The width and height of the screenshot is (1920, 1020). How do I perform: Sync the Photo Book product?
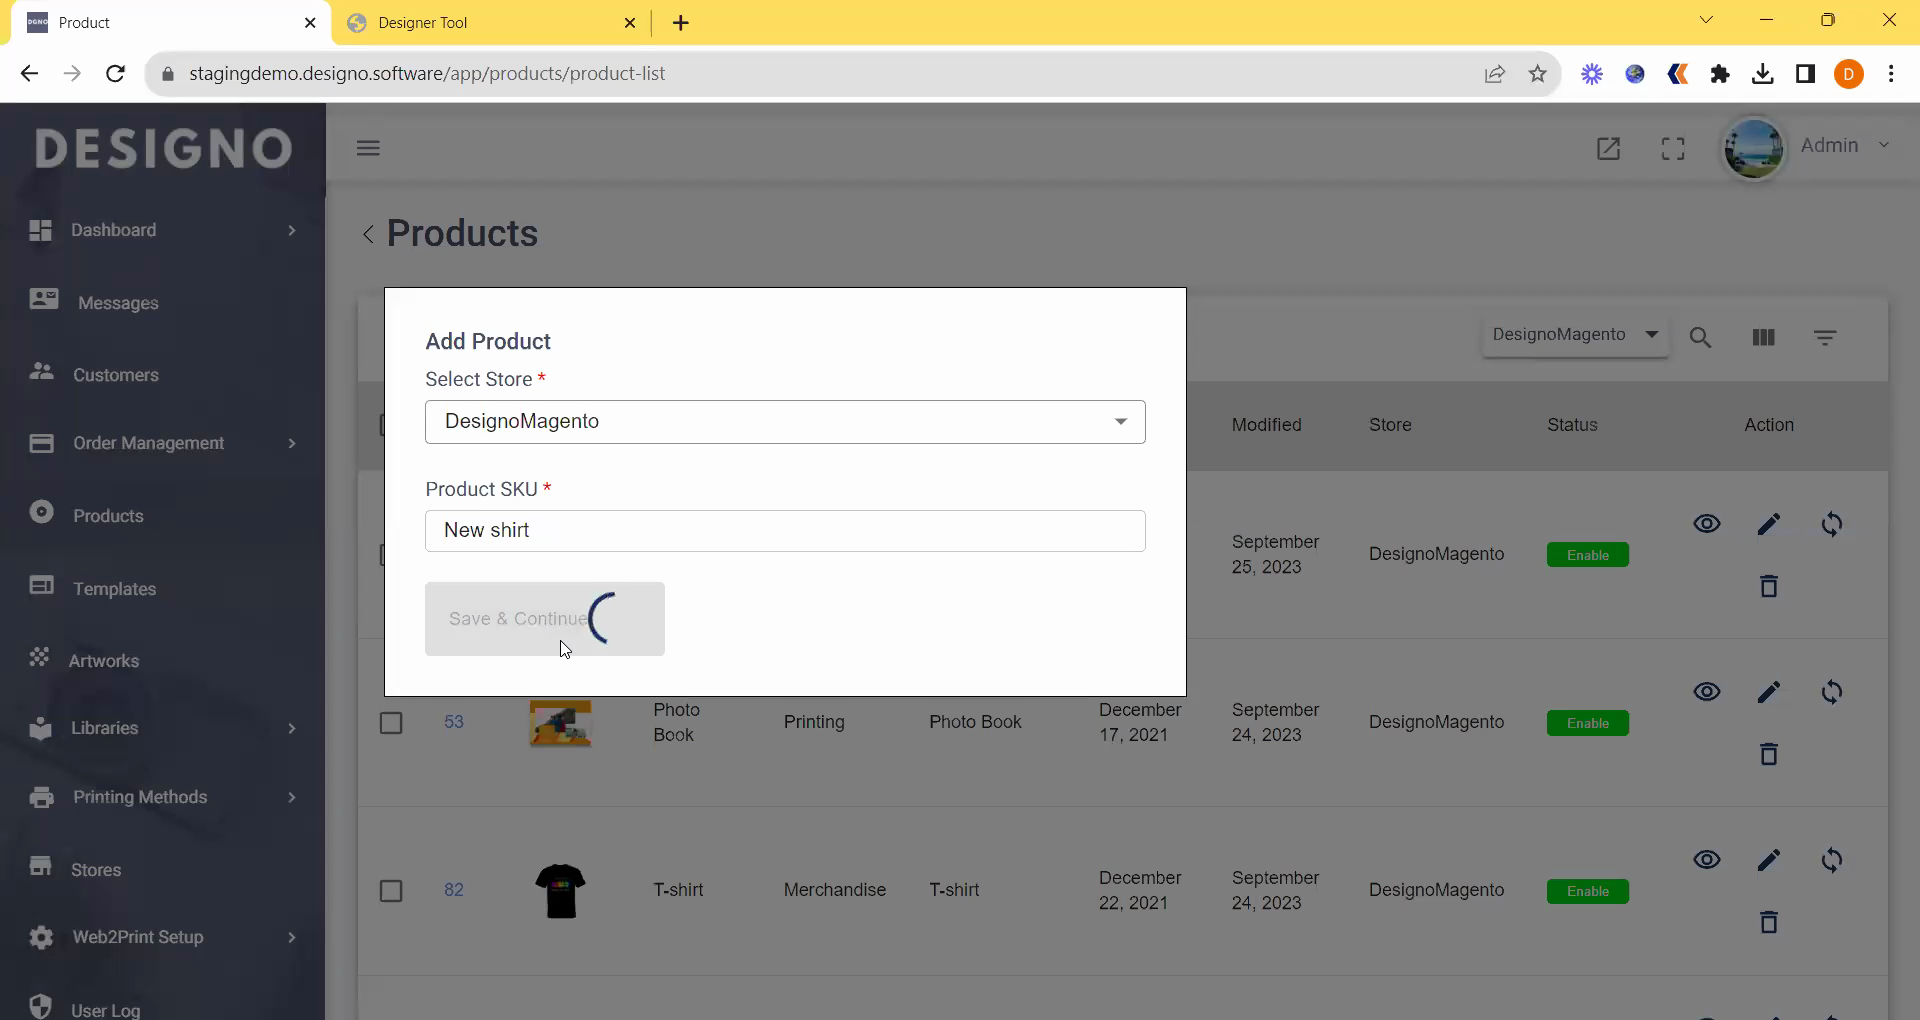[x=1831, y=692]
